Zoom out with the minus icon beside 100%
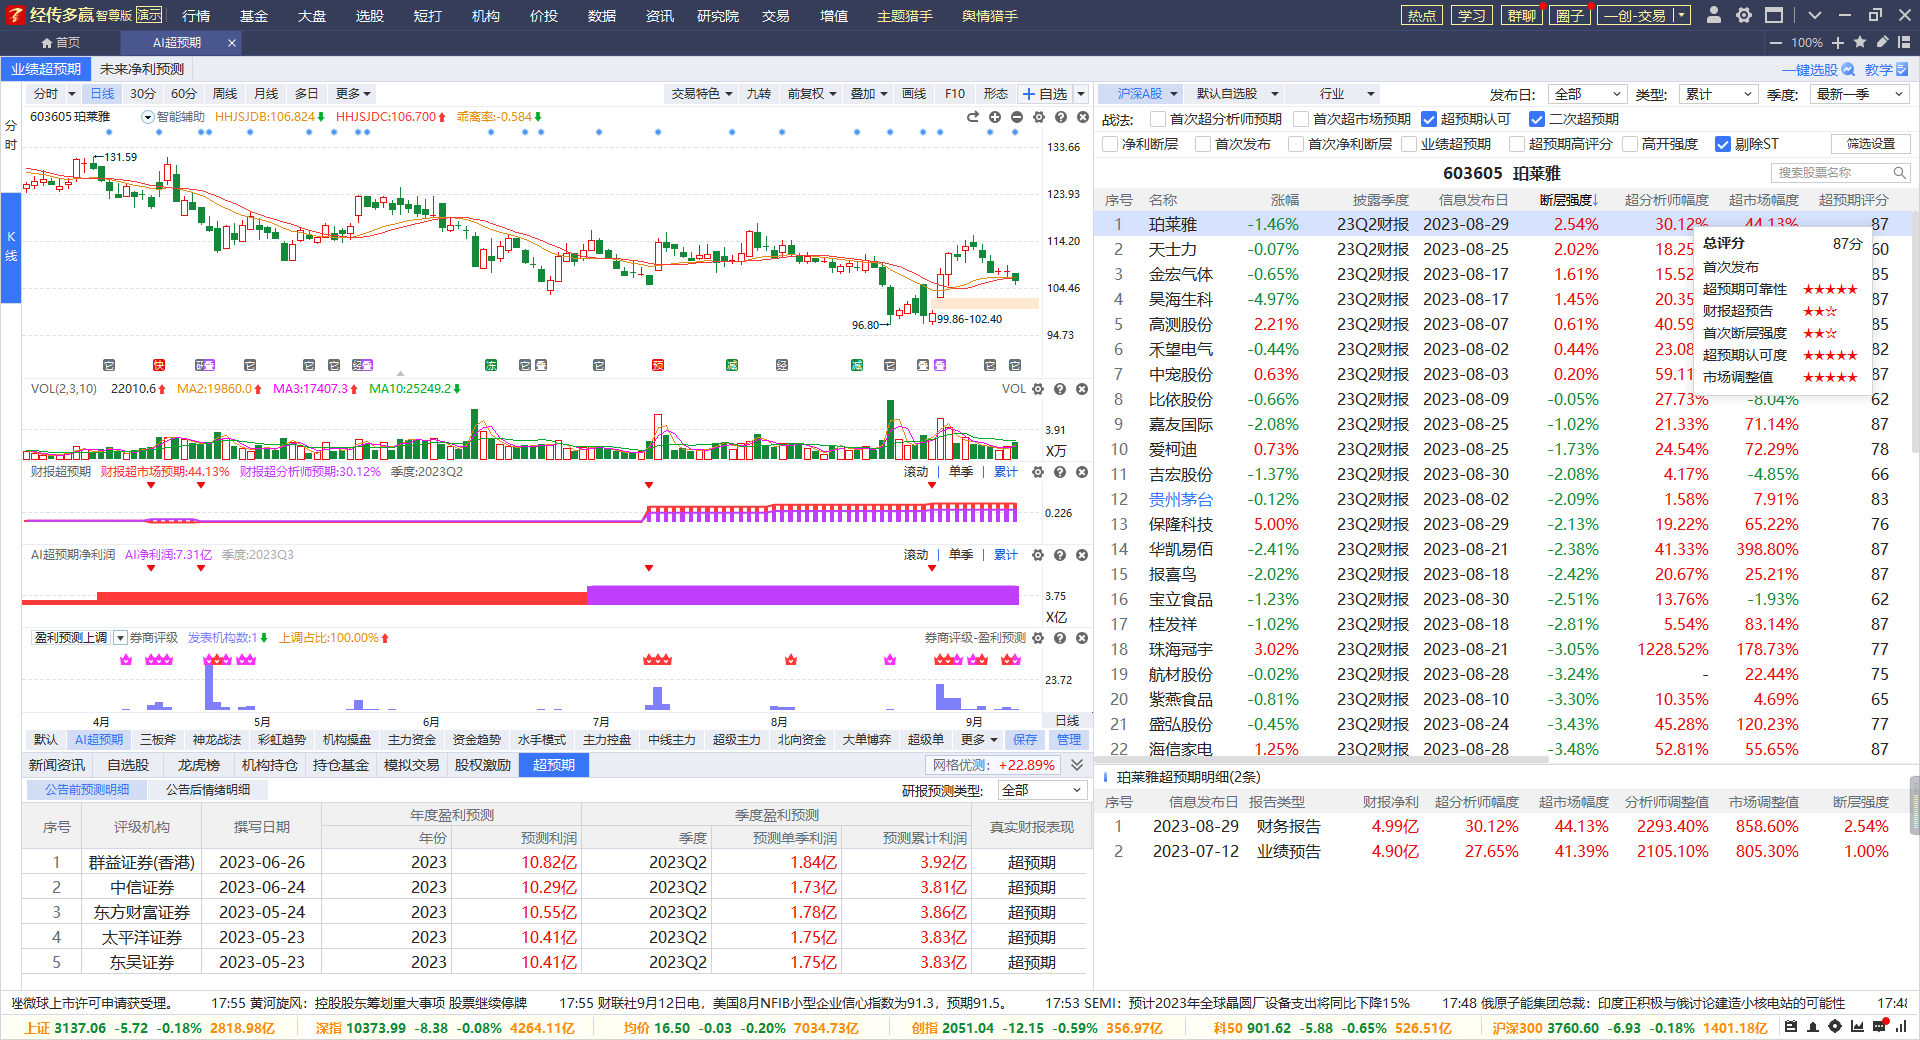1920x1040 pixels. pyautogui.click(x=1775, y=43)
